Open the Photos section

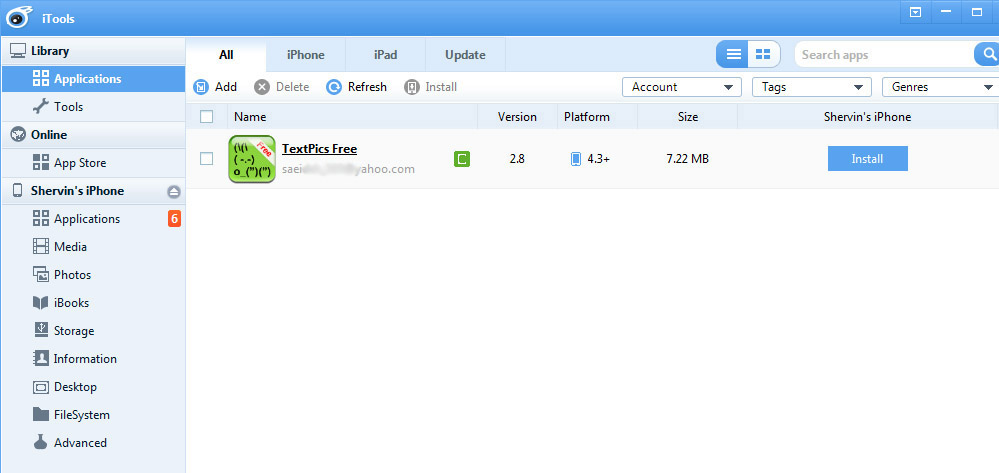pyautogui.click(x=93, y=275)
